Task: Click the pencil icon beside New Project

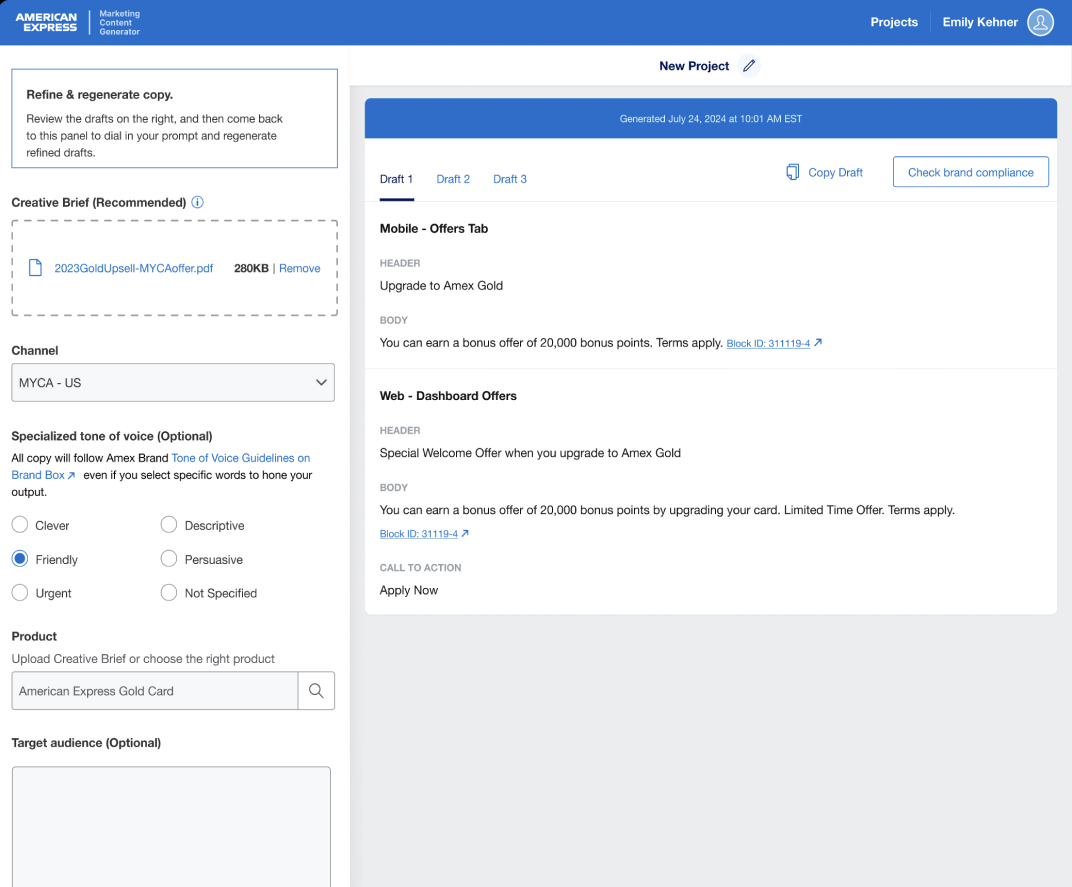Action: (749, 66)
